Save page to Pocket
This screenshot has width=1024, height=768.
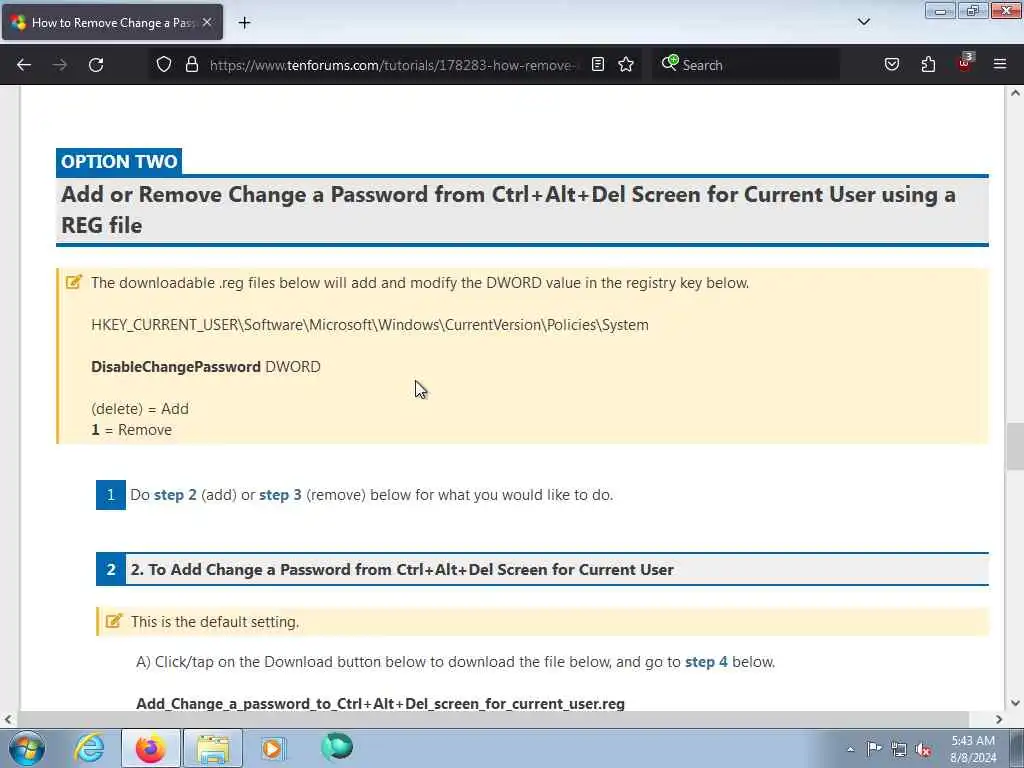891,64
